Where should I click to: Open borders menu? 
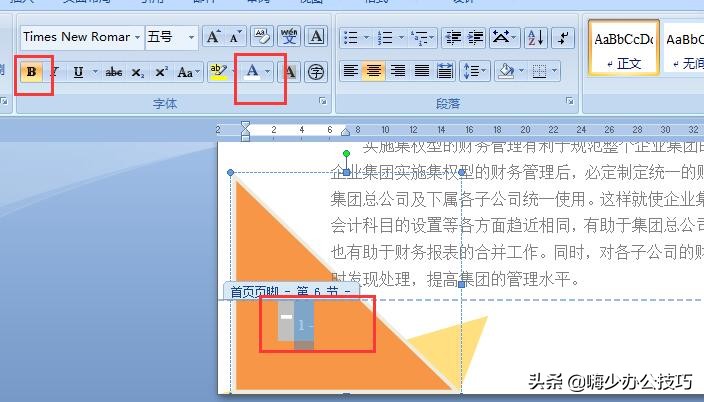pos(544,71)
